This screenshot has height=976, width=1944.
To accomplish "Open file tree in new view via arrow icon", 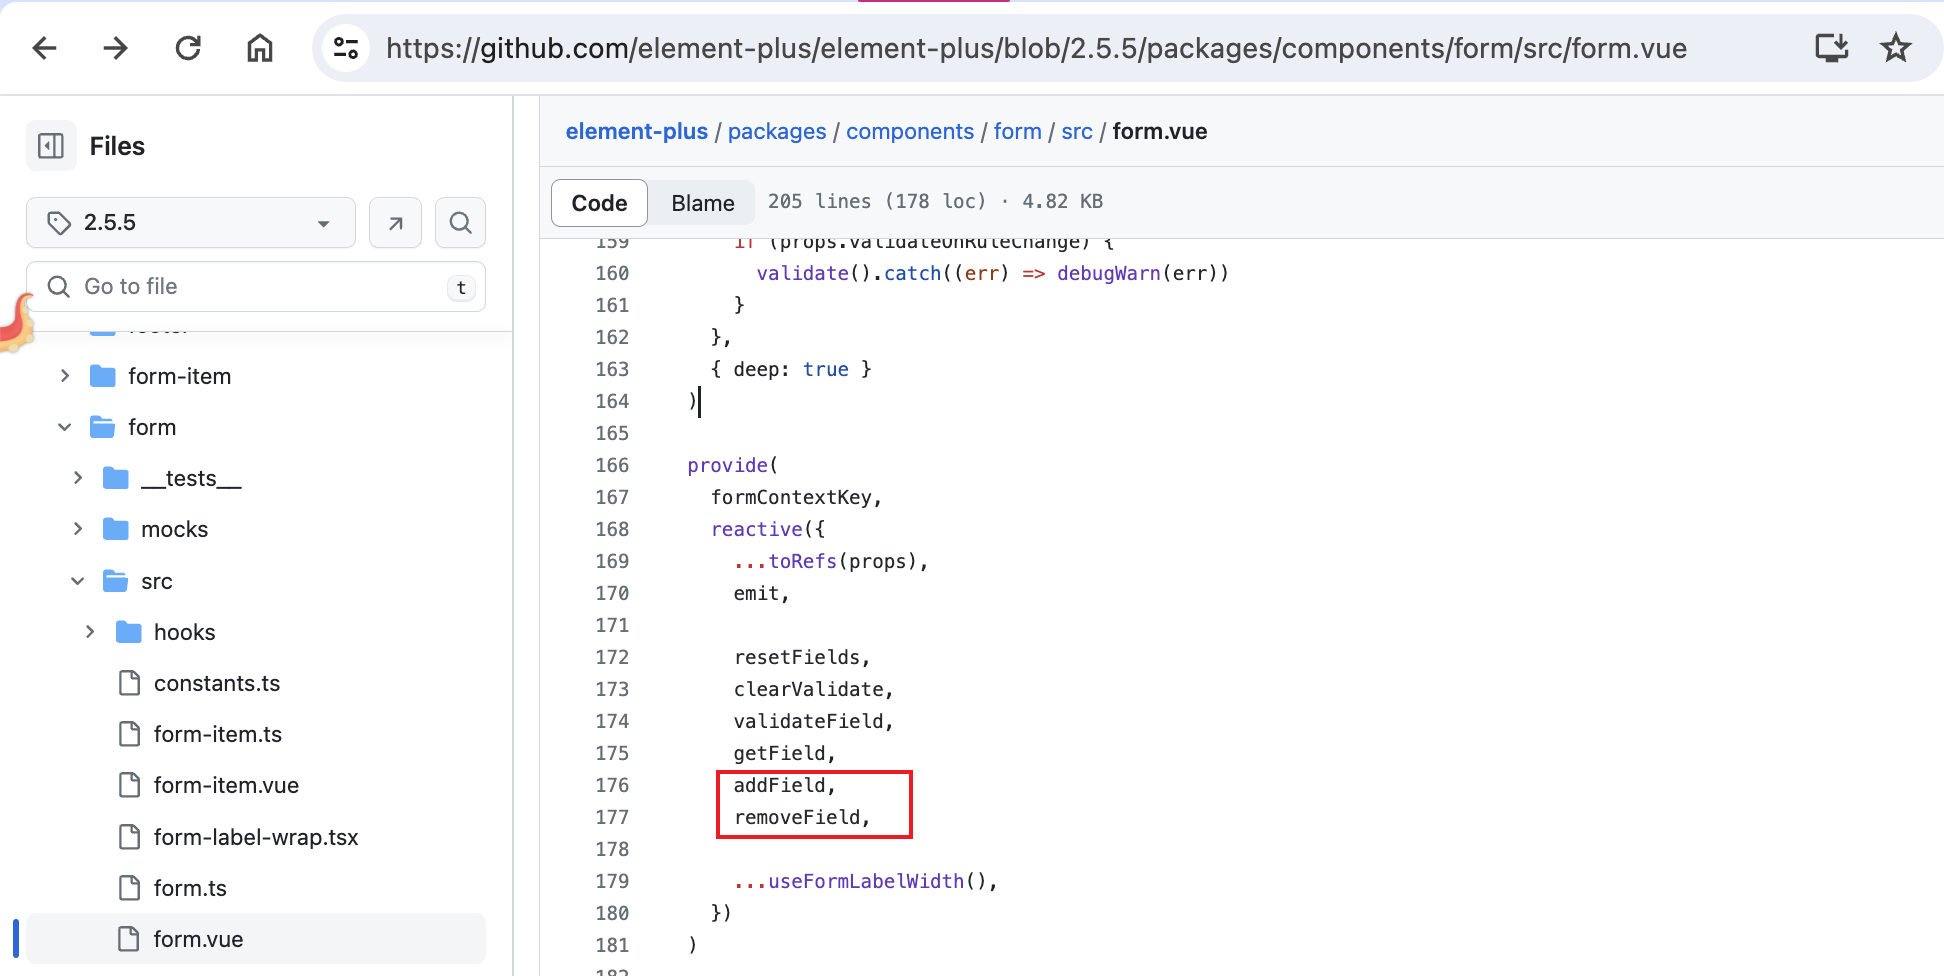I will [x=395, y=222].
